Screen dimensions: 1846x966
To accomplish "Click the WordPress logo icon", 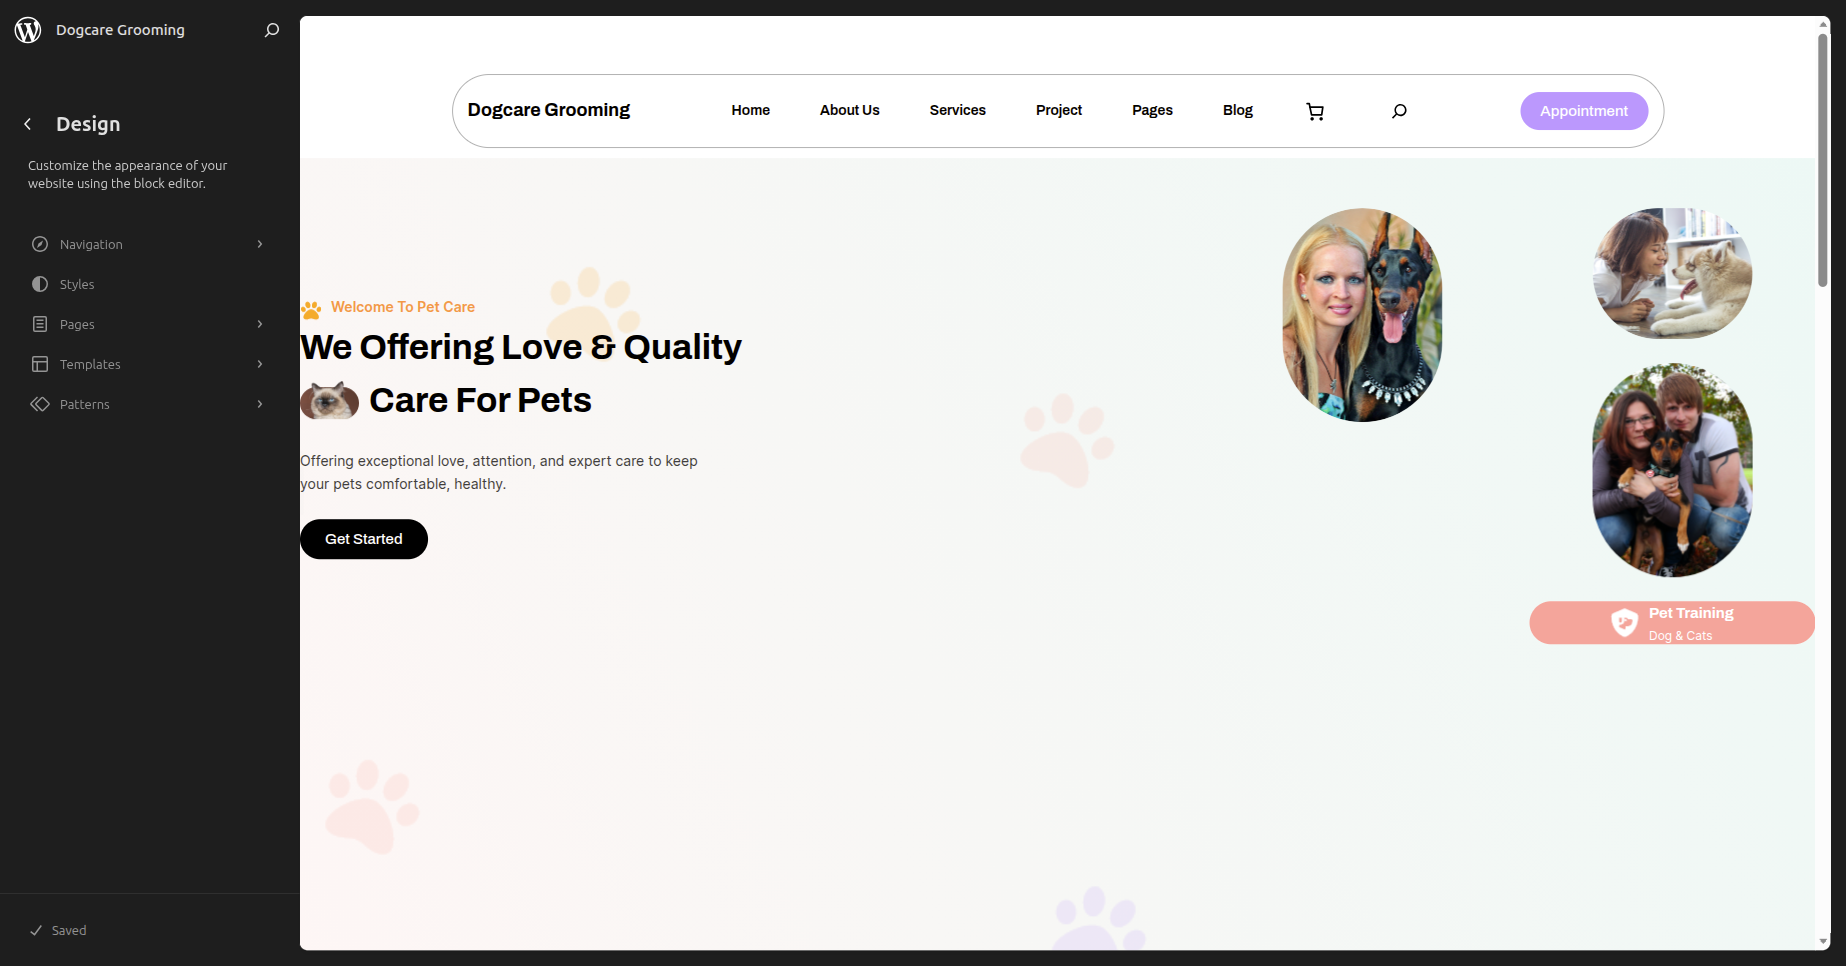I will [28, 30].
